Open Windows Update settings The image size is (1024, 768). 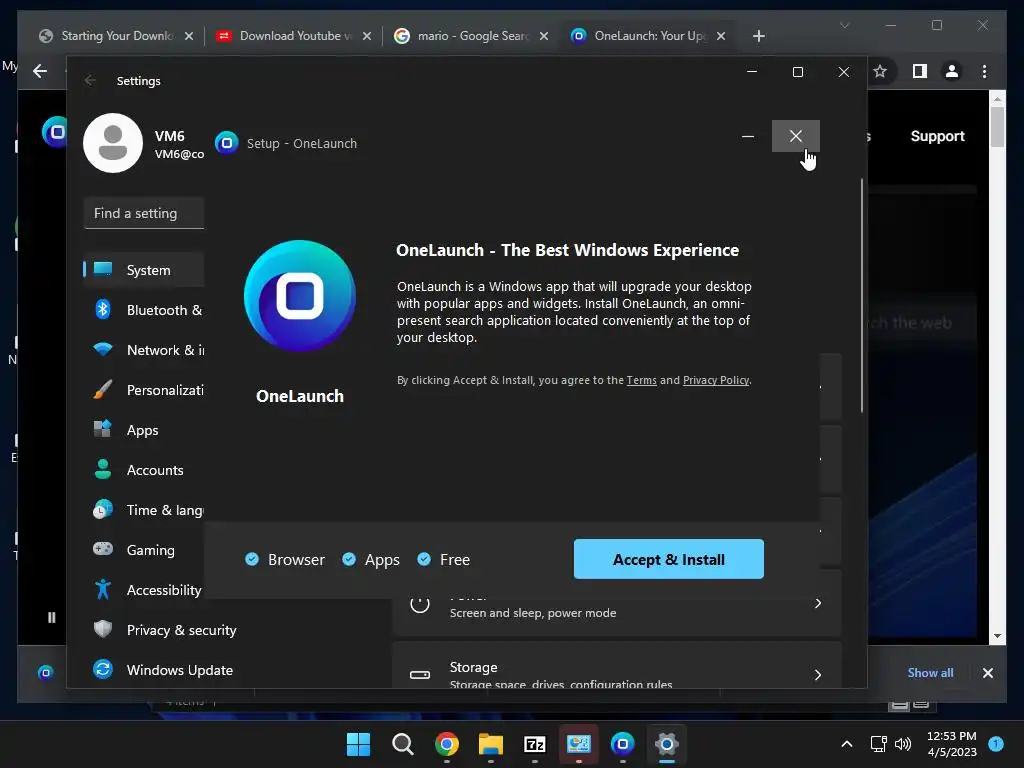point(163,670)
